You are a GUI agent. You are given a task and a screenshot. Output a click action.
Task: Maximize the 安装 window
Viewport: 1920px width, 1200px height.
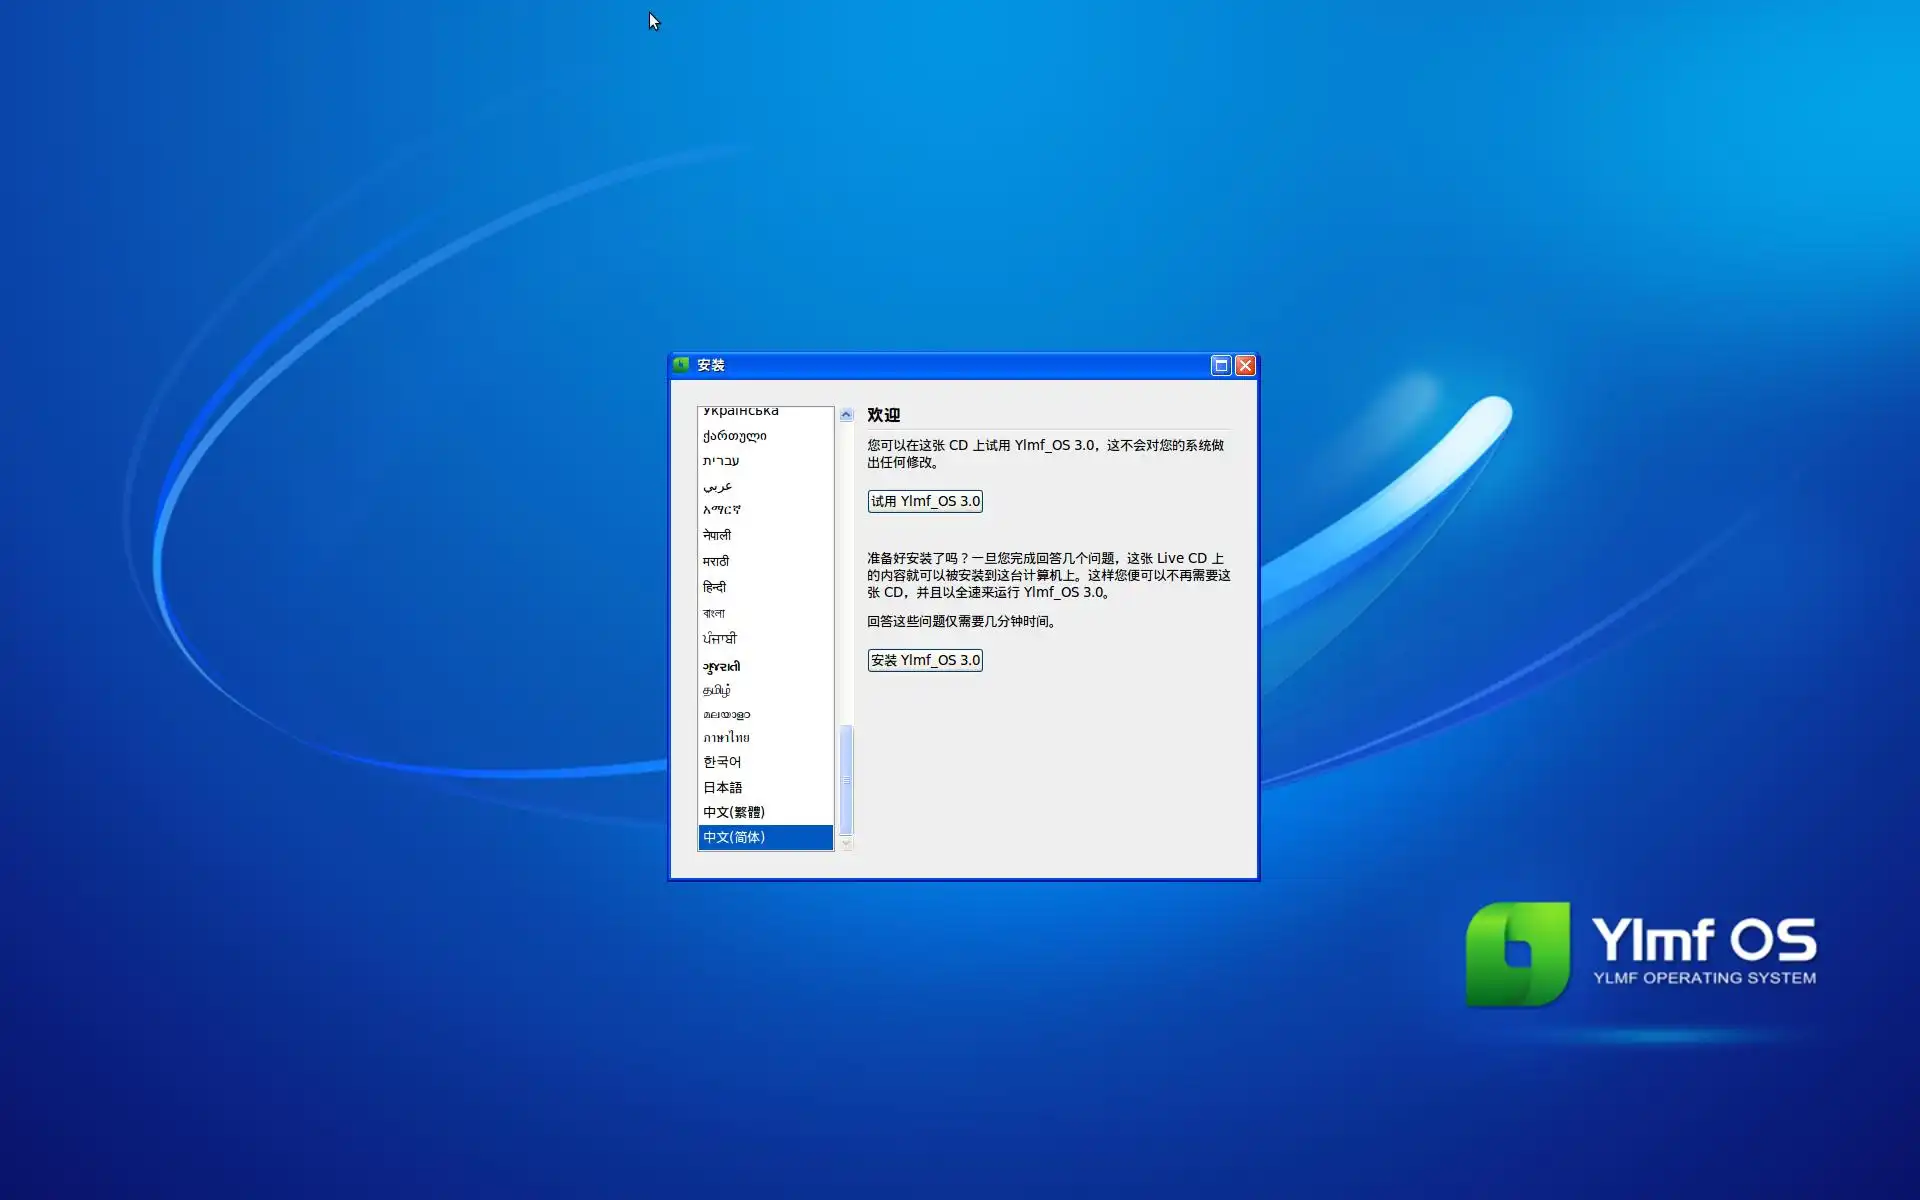1220,365
